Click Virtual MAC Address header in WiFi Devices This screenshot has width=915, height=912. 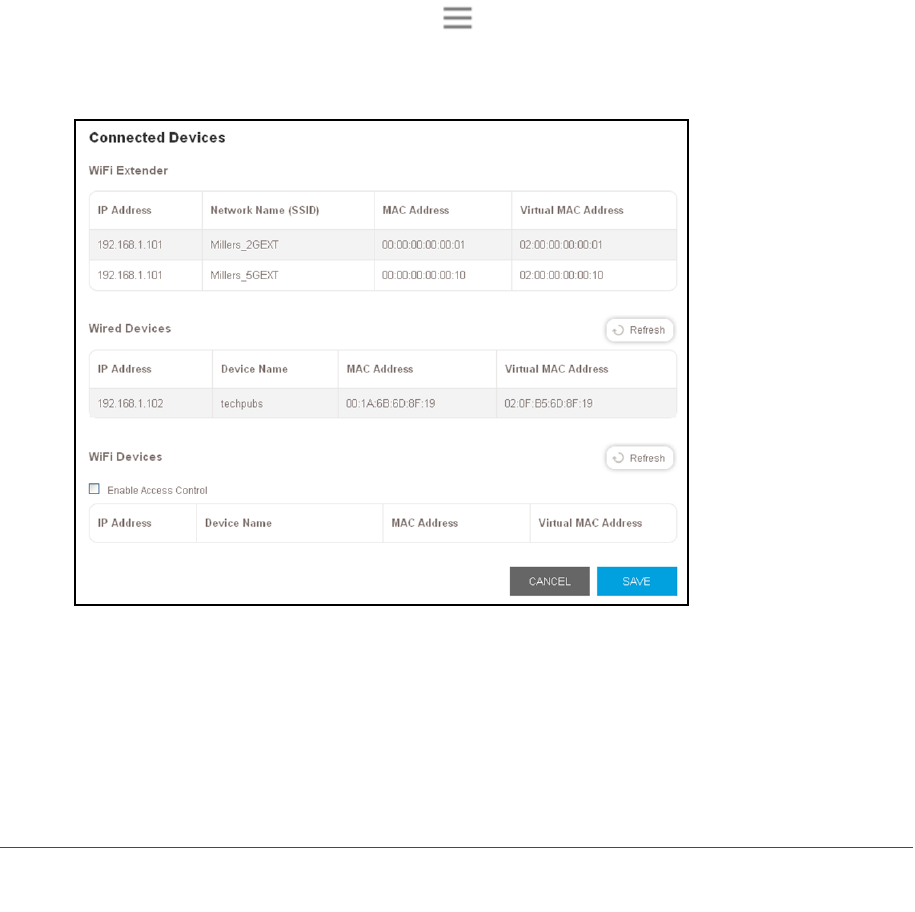(590, 523)
